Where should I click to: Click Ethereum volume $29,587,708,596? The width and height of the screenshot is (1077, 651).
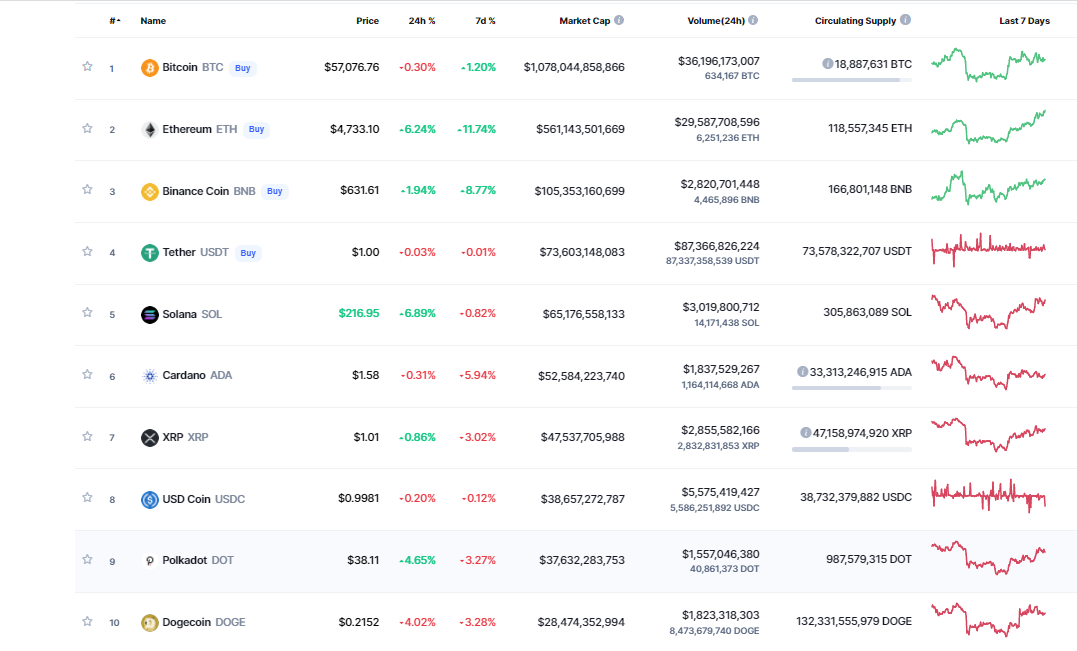717,122
